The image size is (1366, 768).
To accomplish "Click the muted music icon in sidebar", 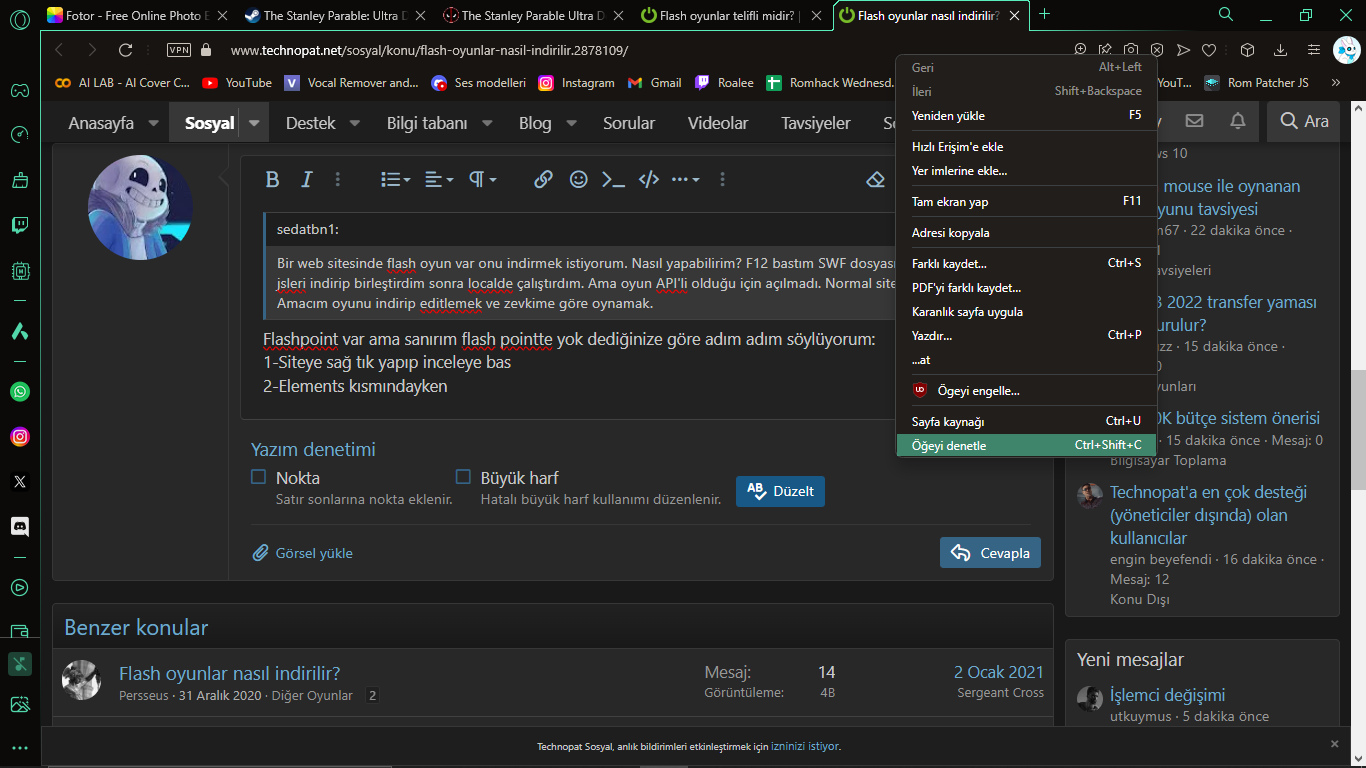I will click(20, 664).
